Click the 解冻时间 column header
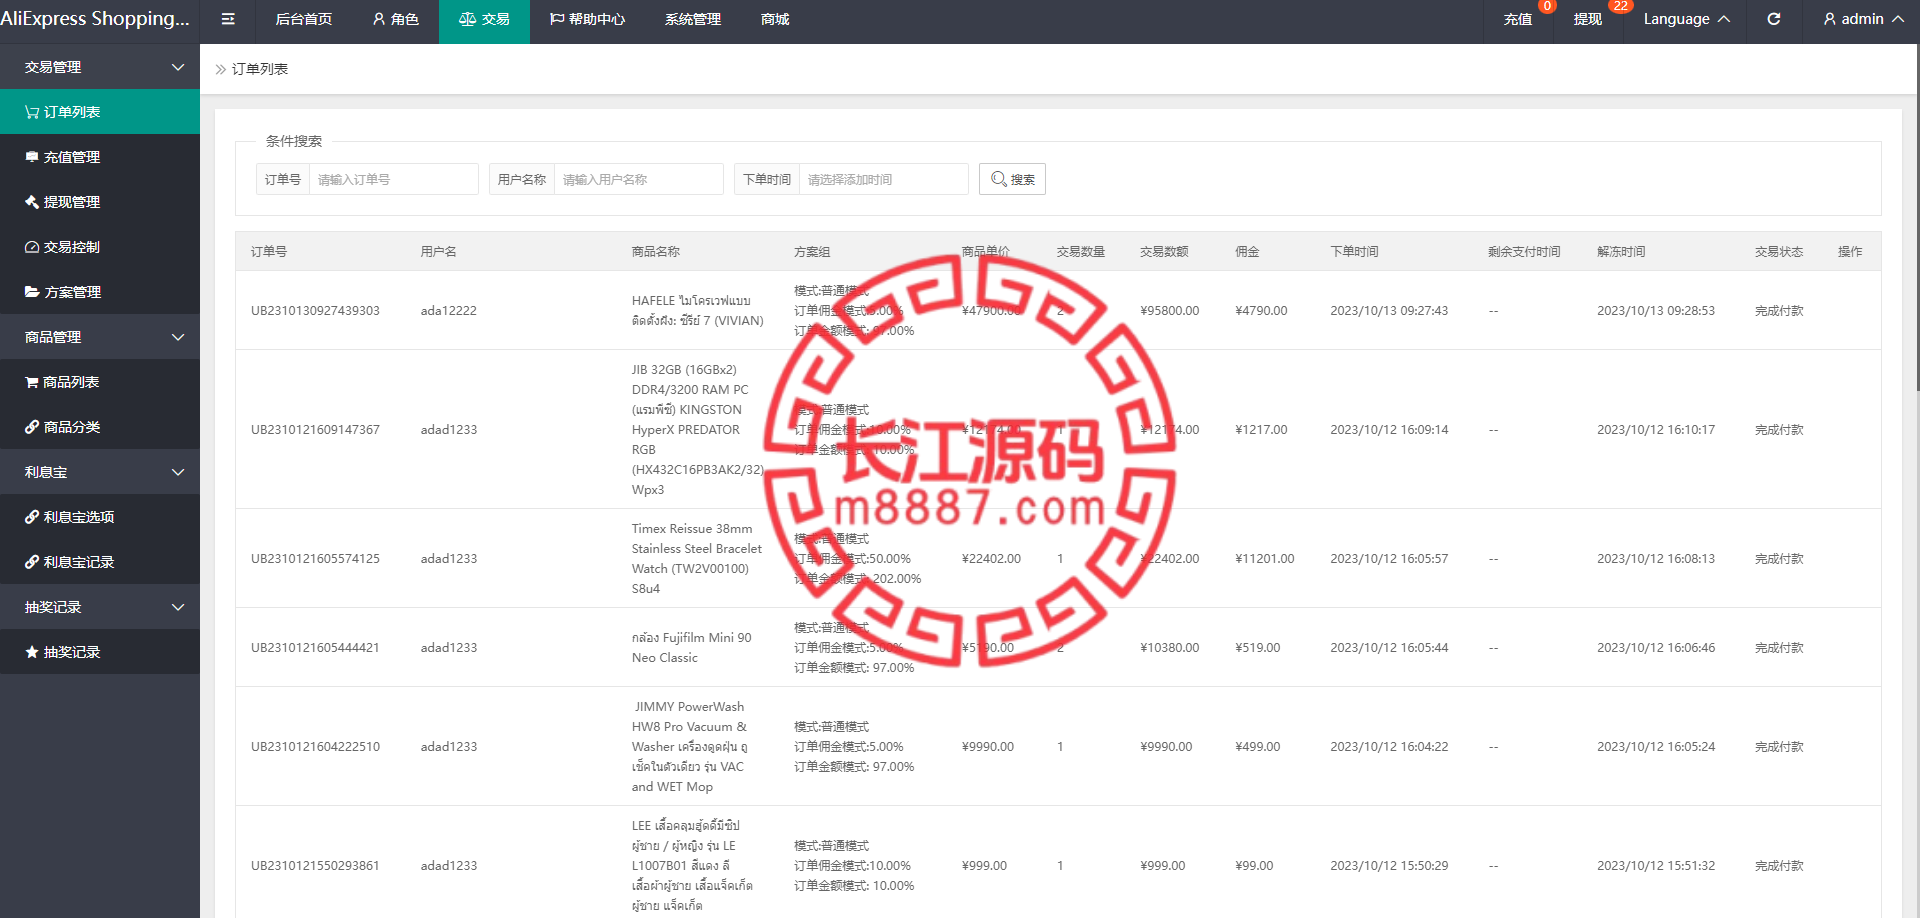The height and width of the screenshot is (918, 1920). point(1621,252)
